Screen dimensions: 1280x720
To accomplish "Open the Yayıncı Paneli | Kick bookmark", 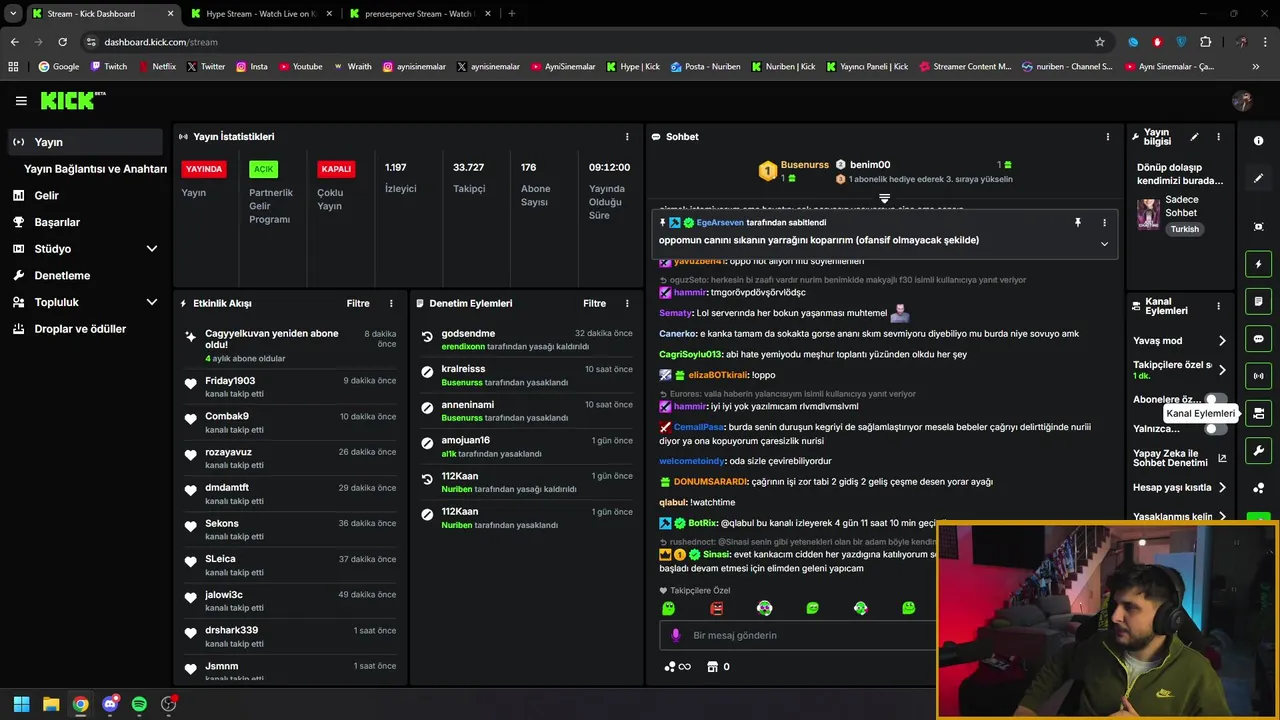I will [867, 67].
